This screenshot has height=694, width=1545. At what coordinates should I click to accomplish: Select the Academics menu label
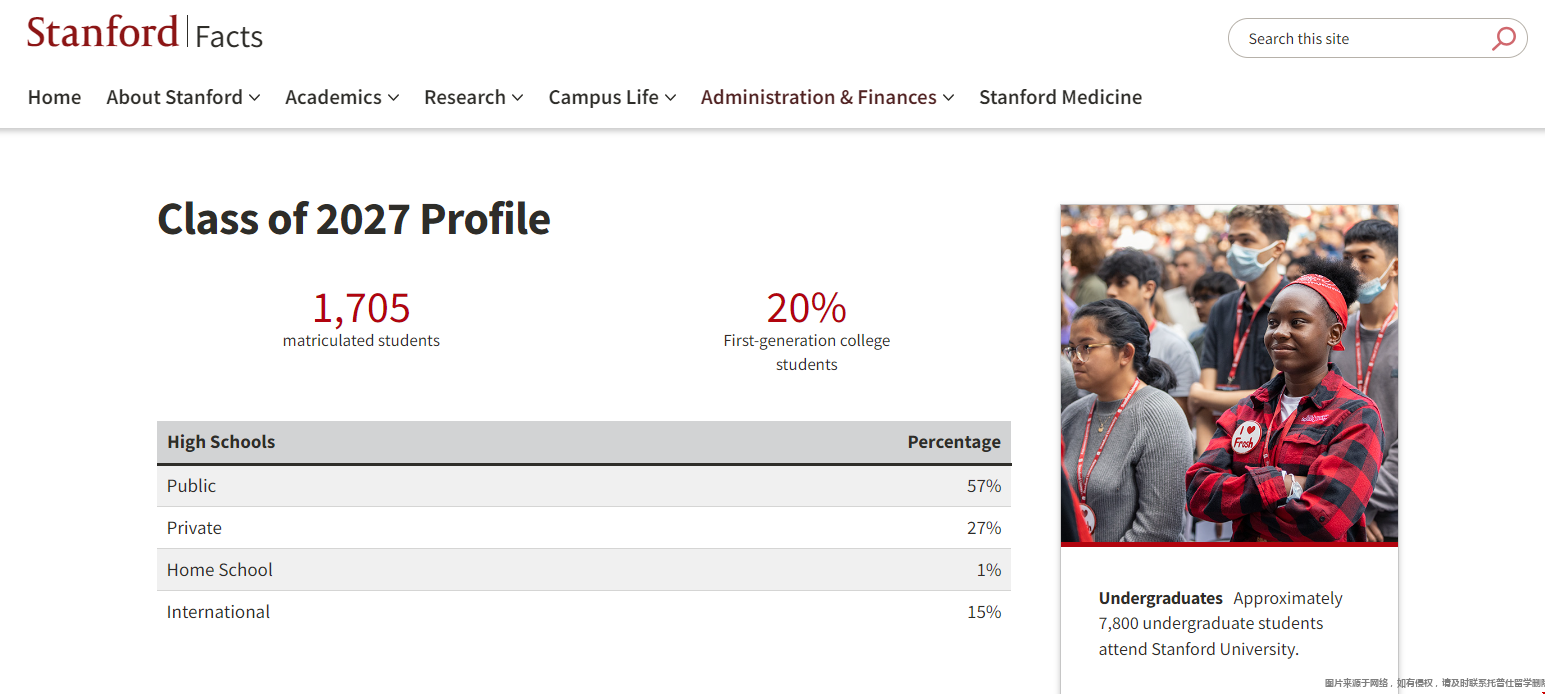point(333,97)
